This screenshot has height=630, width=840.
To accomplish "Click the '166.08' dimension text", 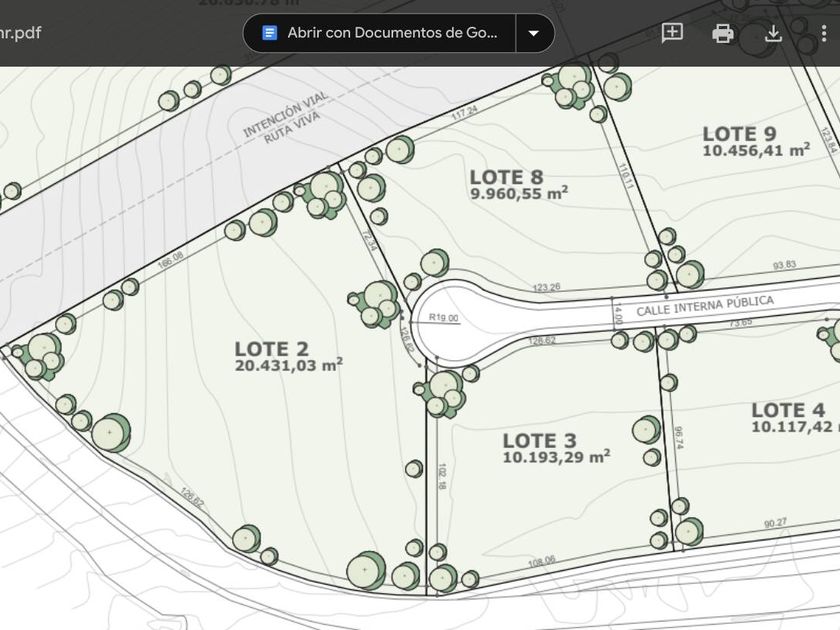I will (170, 260).
